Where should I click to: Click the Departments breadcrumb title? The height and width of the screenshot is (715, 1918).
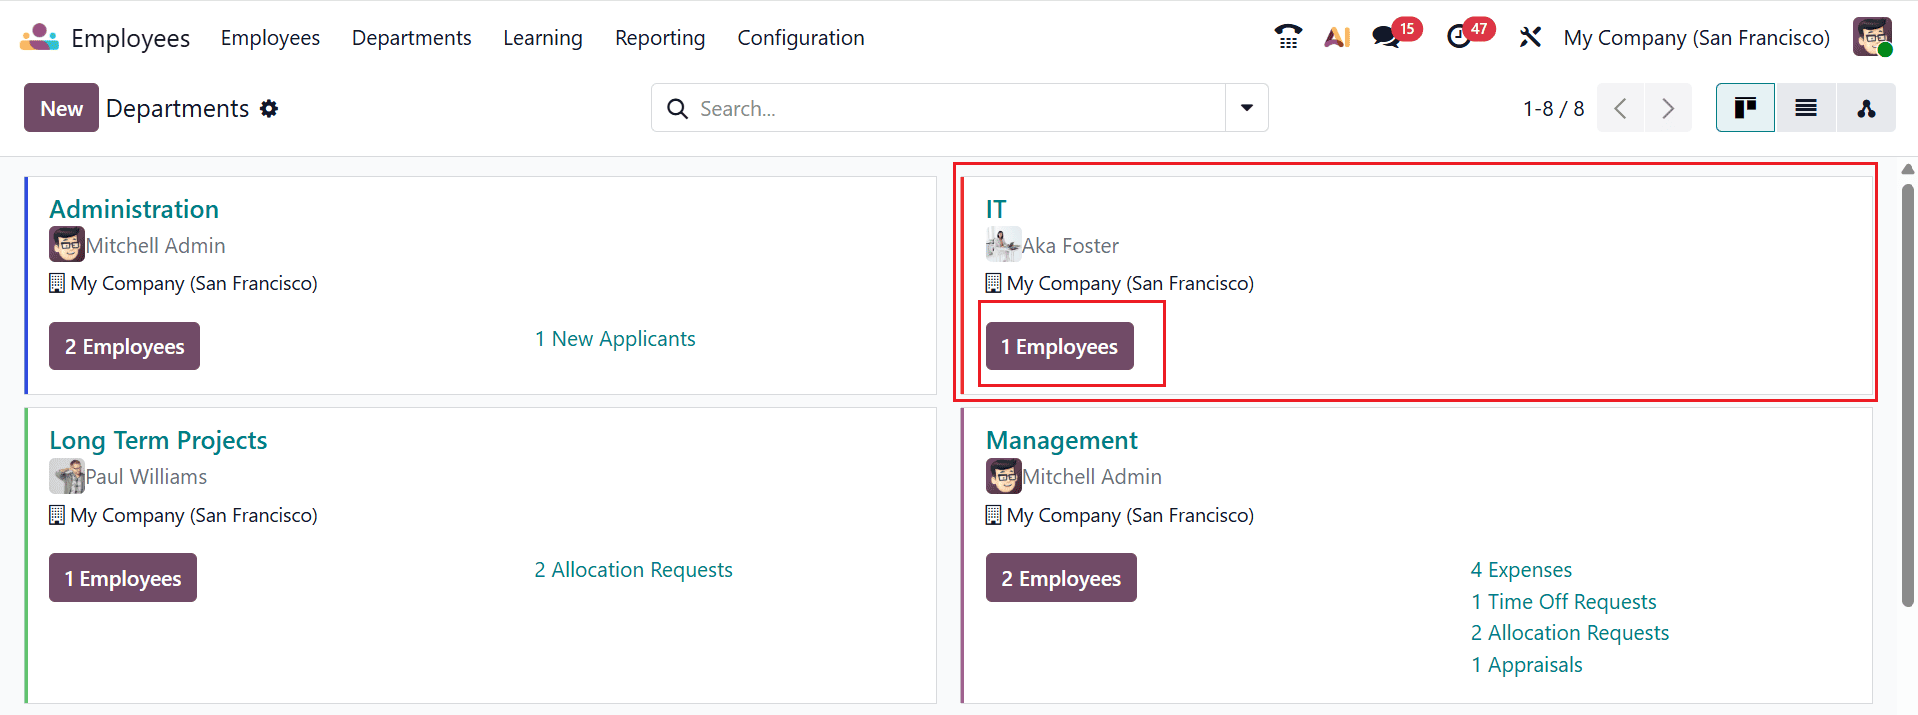(x=177, y=108)
